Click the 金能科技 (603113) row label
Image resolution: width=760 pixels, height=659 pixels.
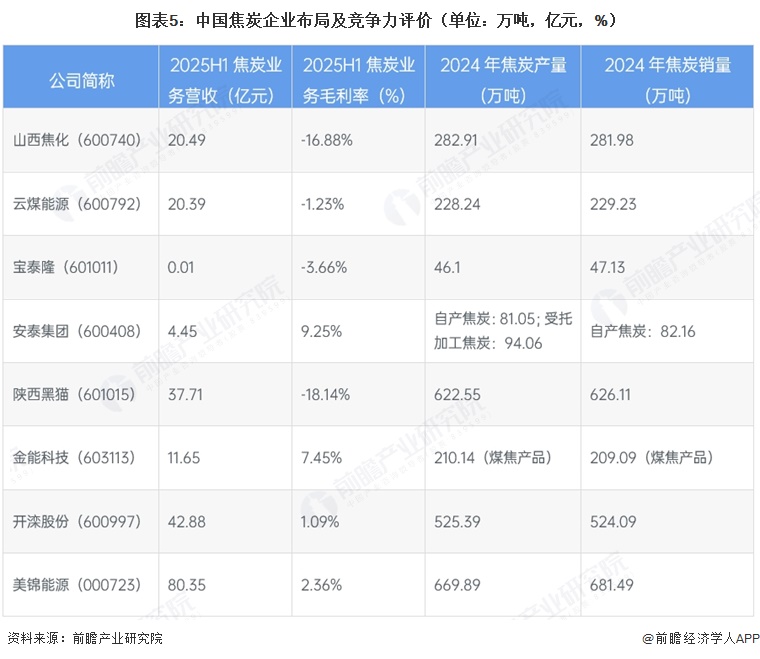click(x=74, y=458)
